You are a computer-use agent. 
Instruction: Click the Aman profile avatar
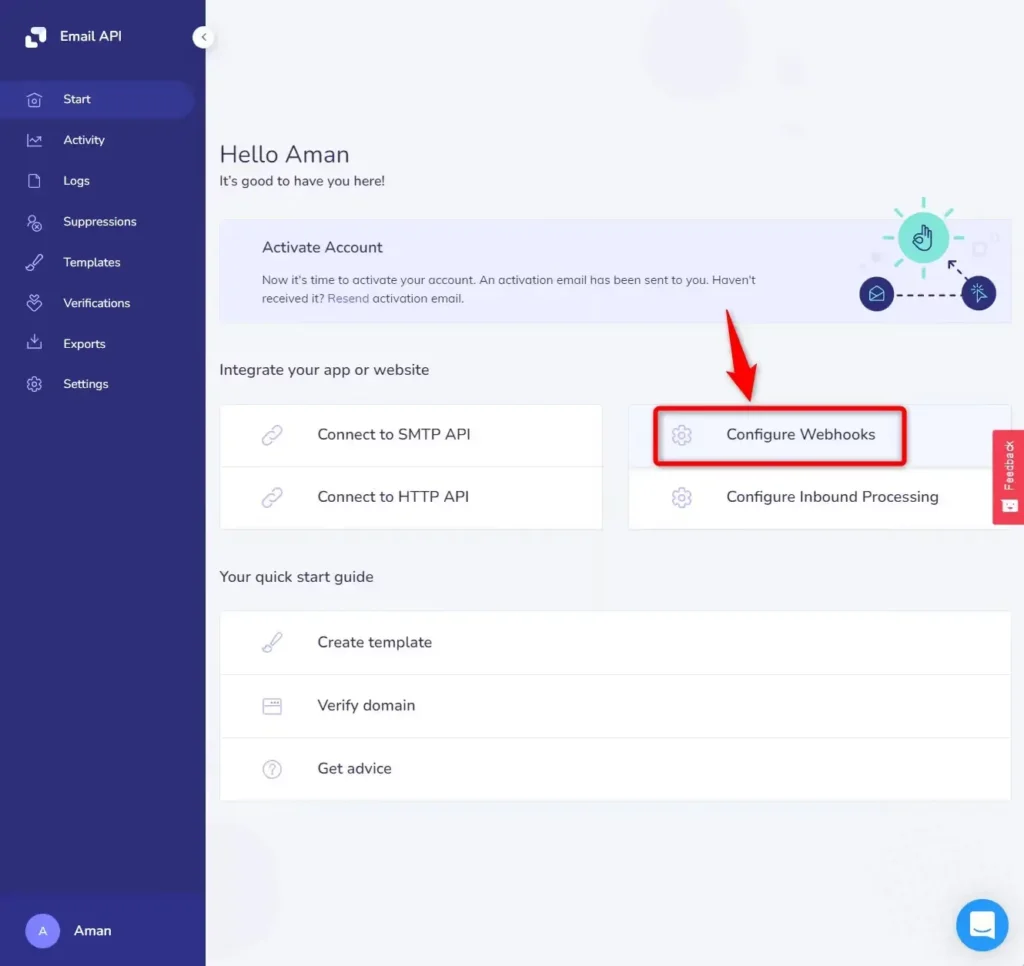point(42,930)
